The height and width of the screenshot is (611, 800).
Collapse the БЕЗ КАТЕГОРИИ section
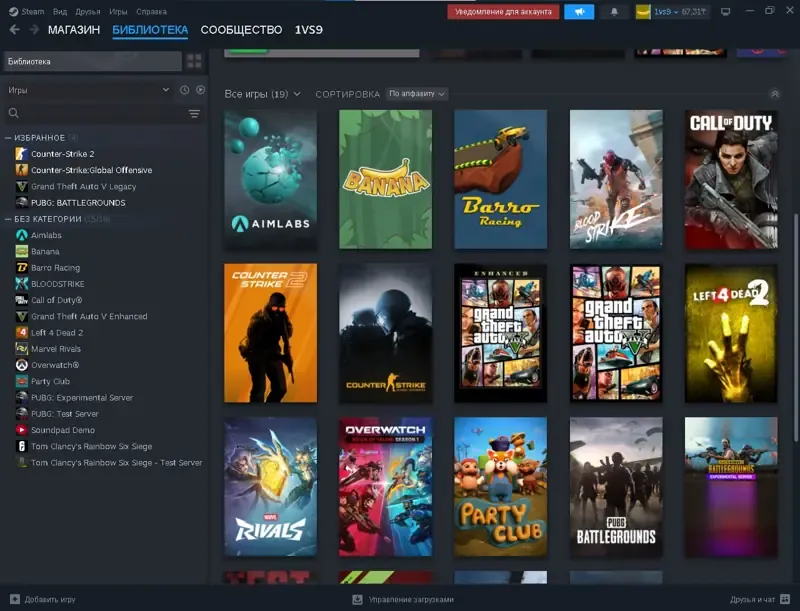click(x=8, y=219)
